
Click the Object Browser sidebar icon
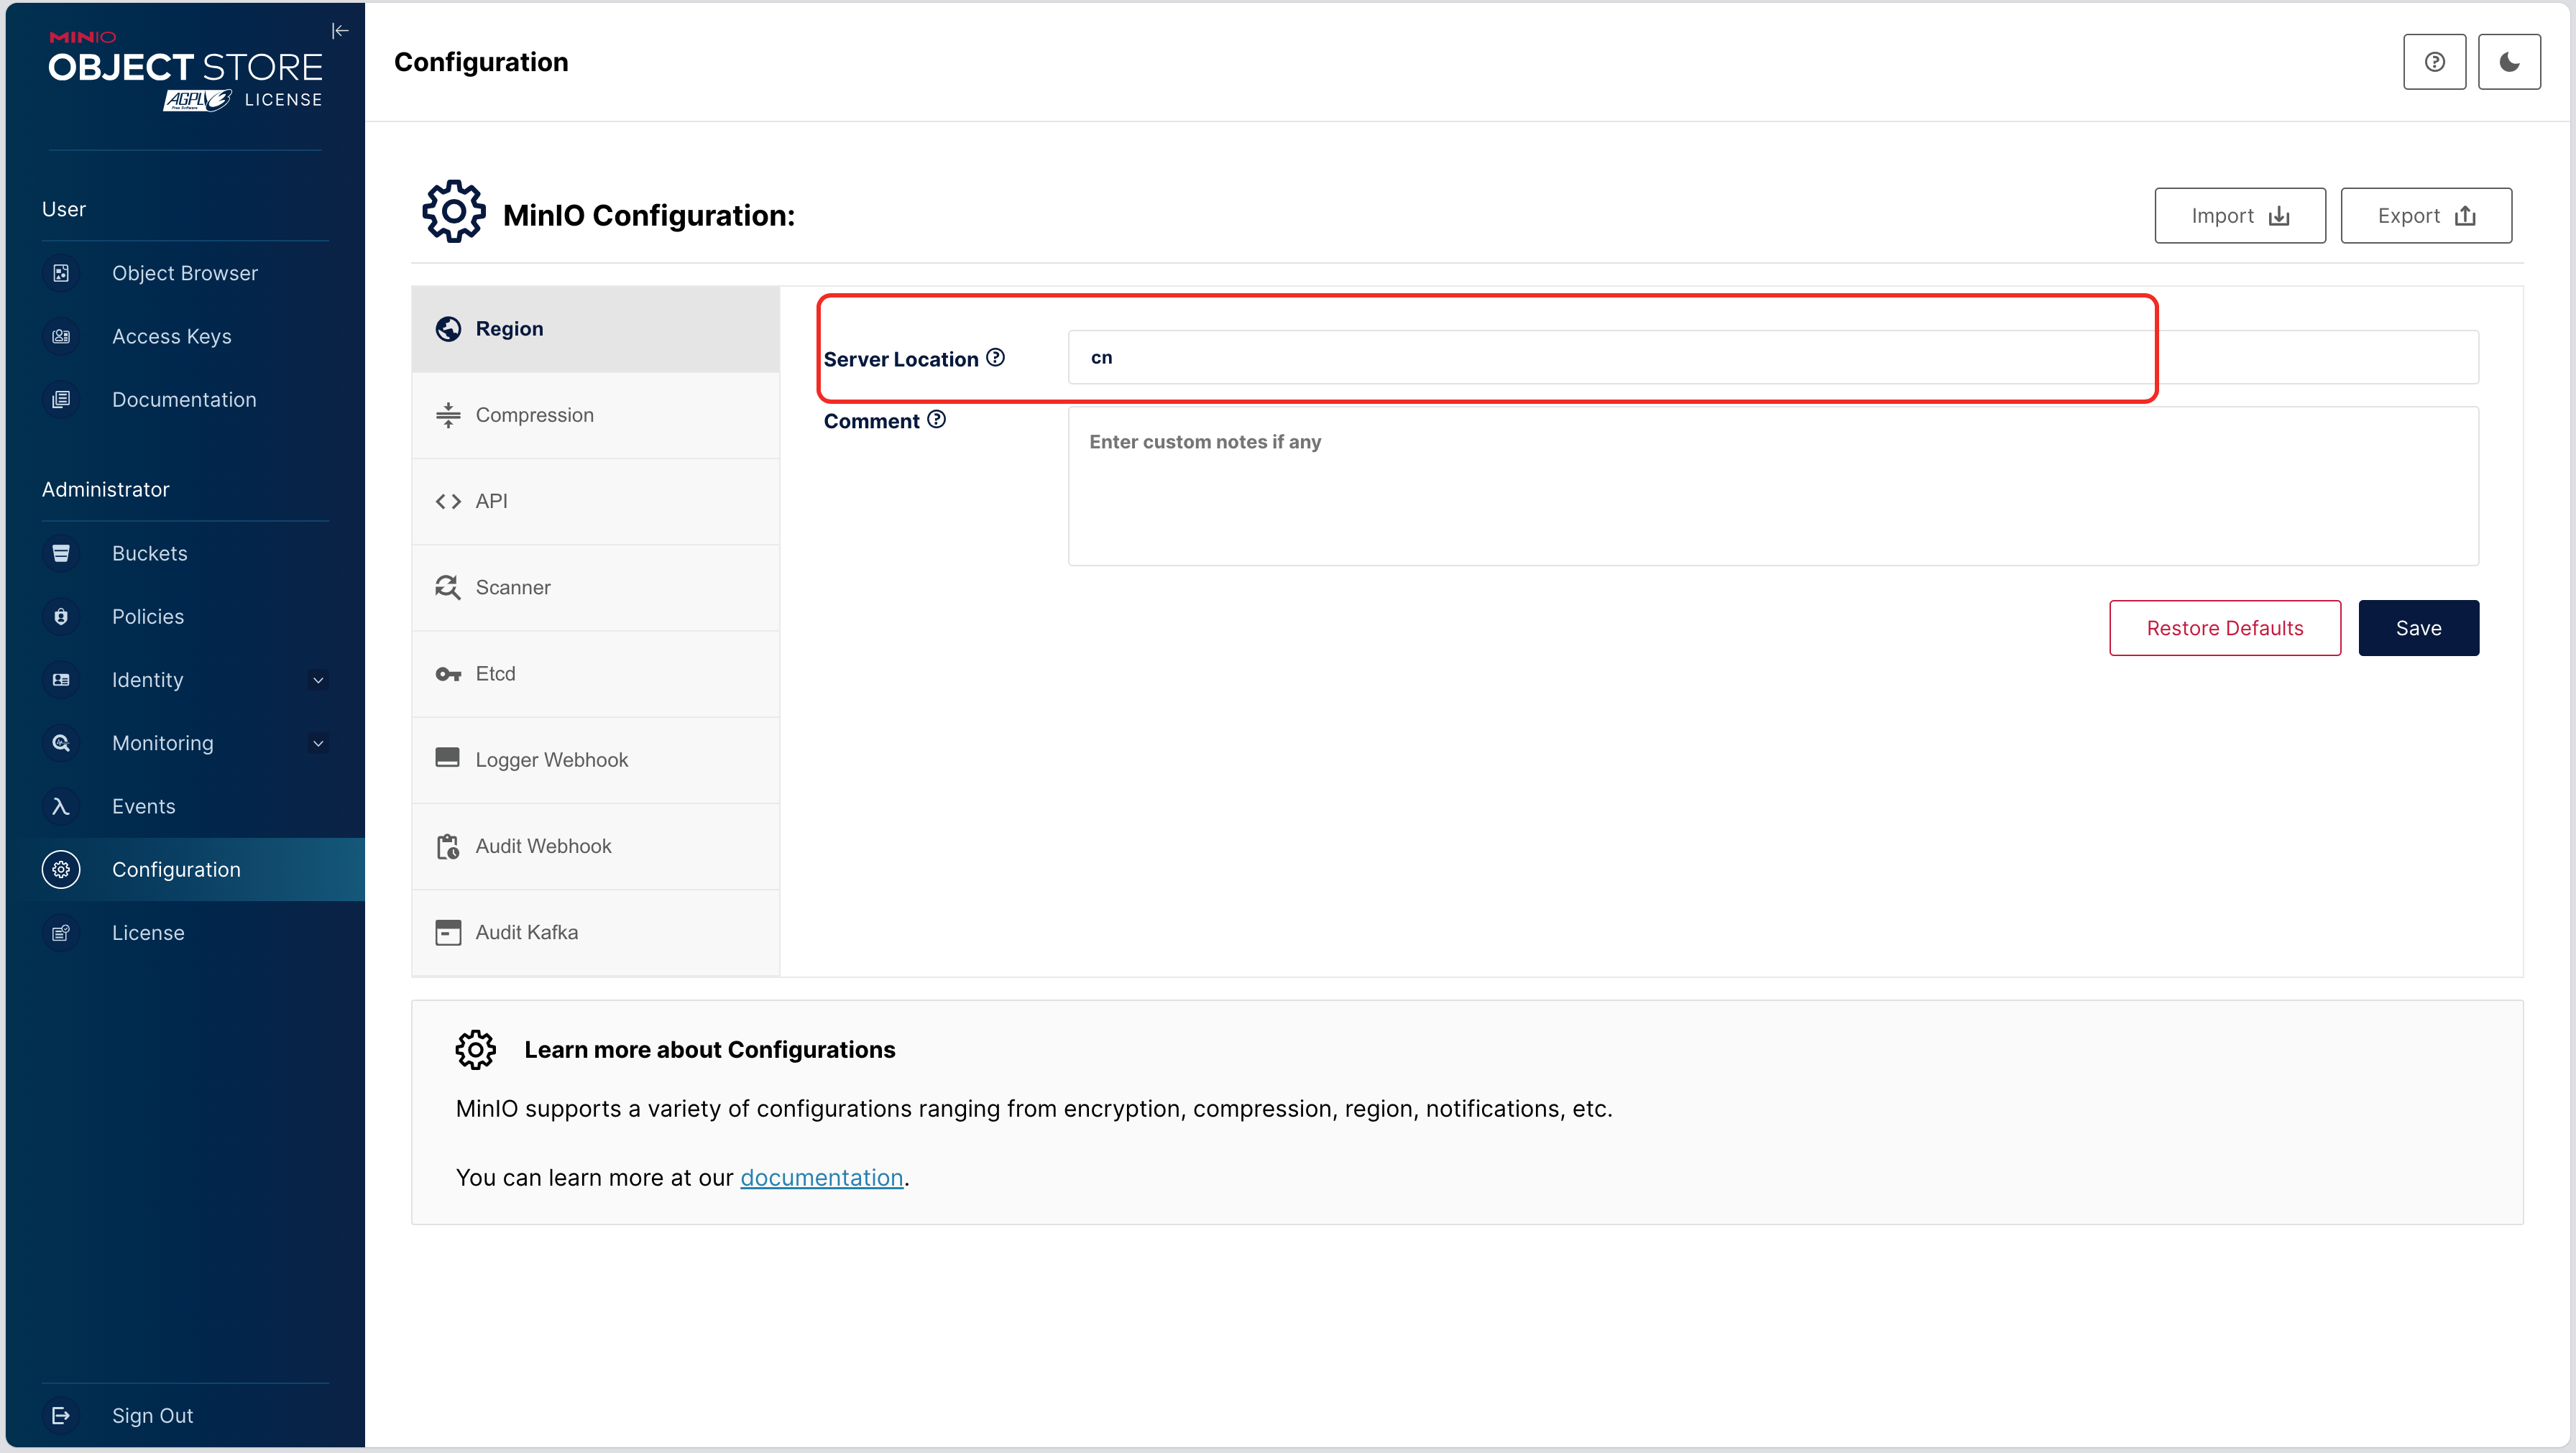click(x=61, y=273)
